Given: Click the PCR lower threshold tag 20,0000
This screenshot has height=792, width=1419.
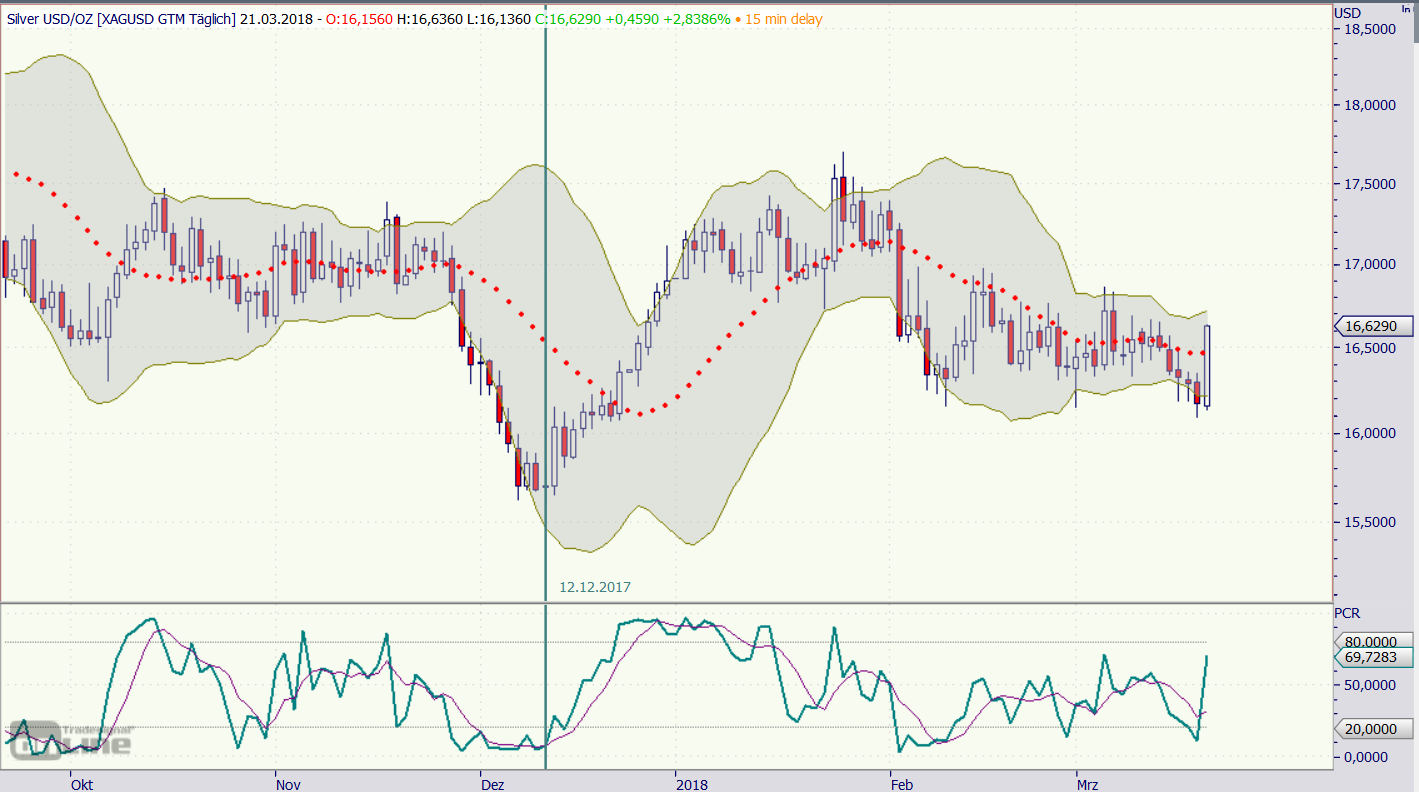Looking at the screenshot, I should (x=1372, y=728).
